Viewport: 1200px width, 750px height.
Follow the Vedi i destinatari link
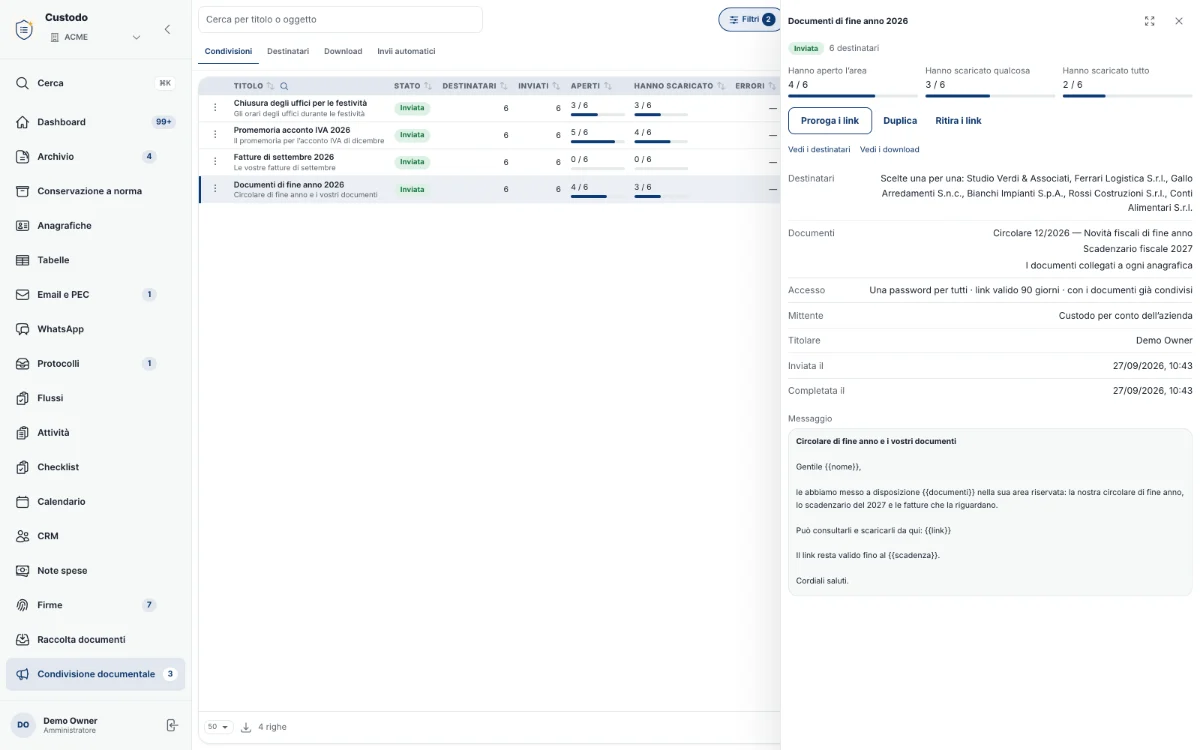point(819,150)
